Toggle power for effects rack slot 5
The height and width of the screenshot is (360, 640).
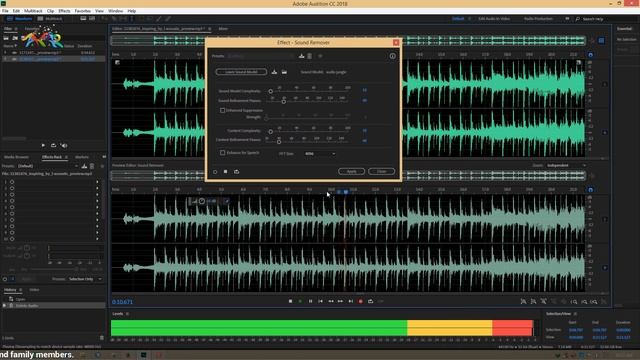pyautogui.click(x=12, y=207)
